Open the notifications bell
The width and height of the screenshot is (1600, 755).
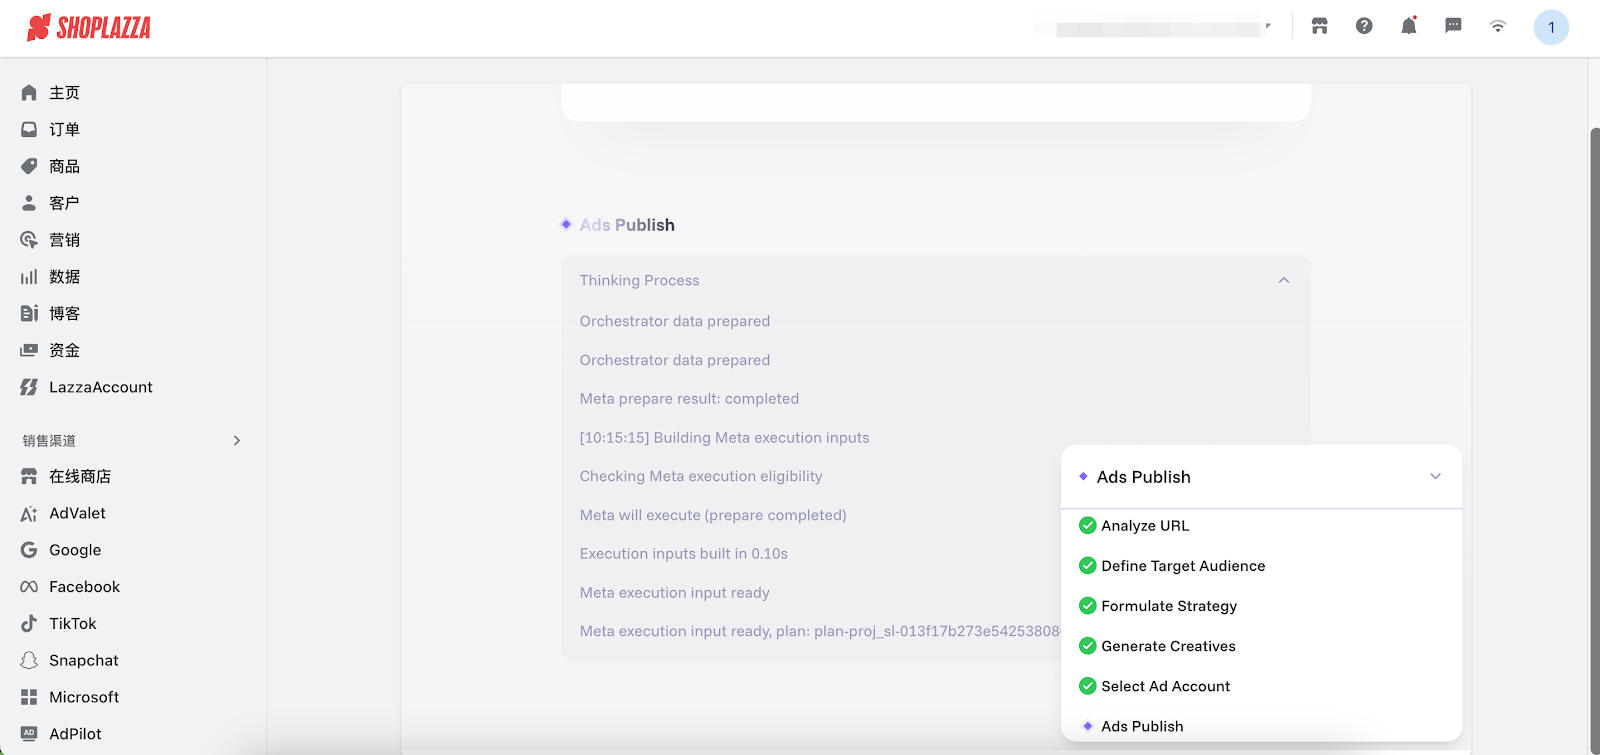[x=1408, y=27]
